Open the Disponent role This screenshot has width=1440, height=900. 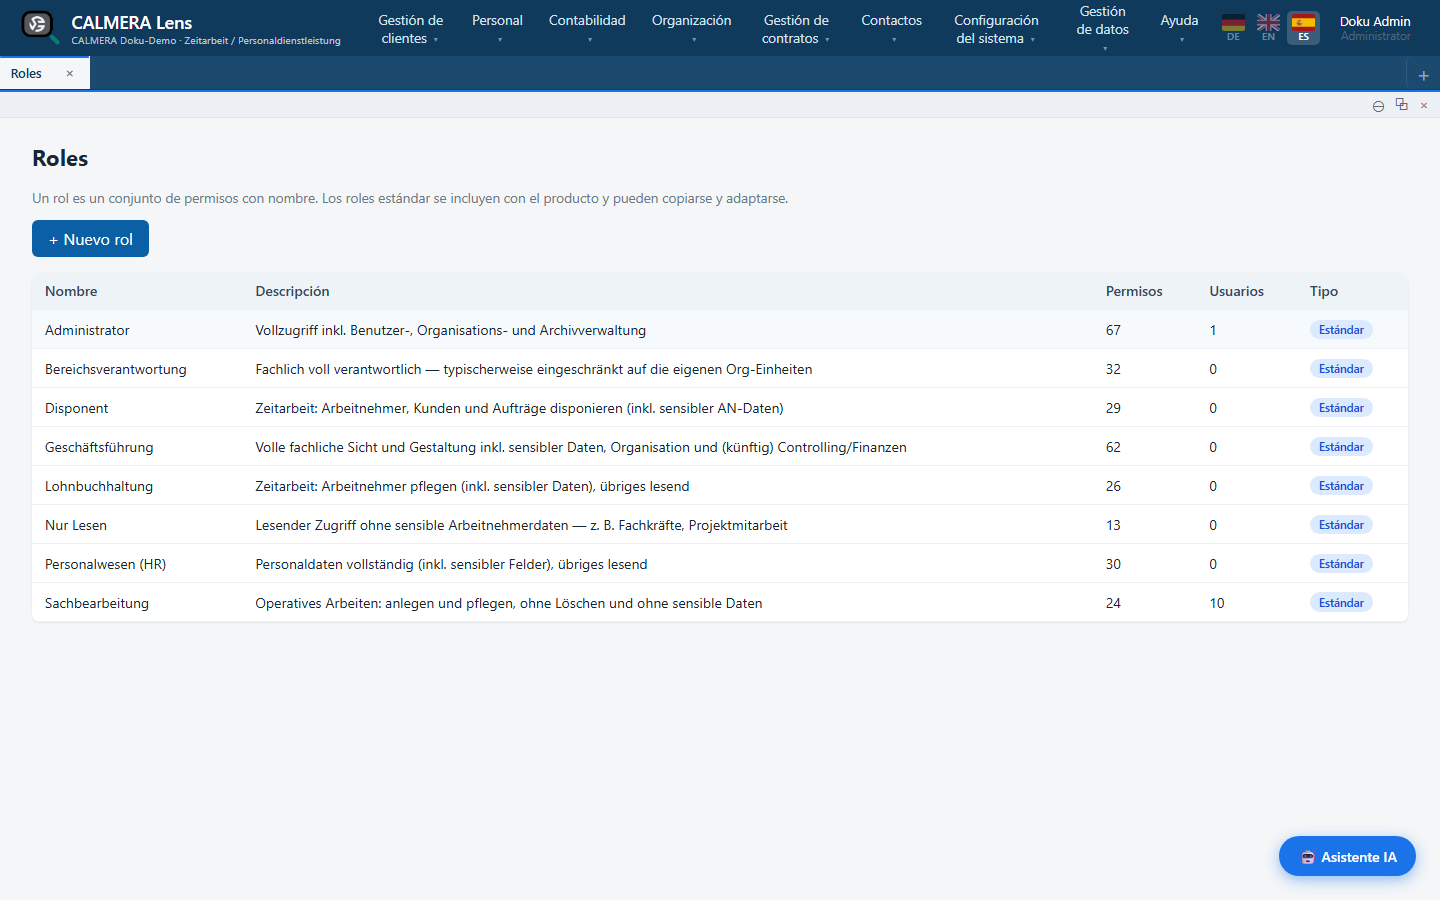tap(720, 408)
